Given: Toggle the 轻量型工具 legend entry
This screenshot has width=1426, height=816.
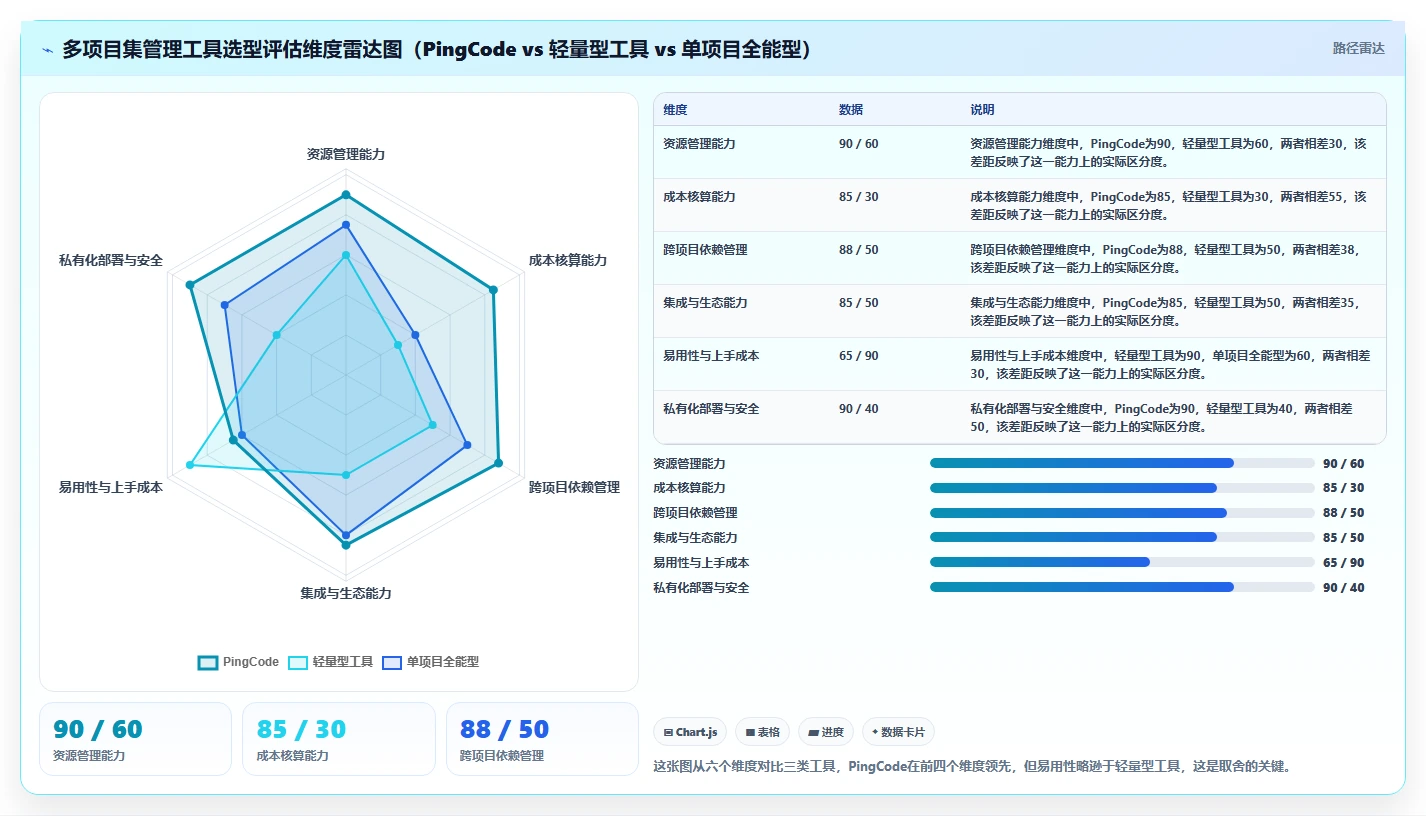Looking at the screenshot, I should click(x=330, y=662).
